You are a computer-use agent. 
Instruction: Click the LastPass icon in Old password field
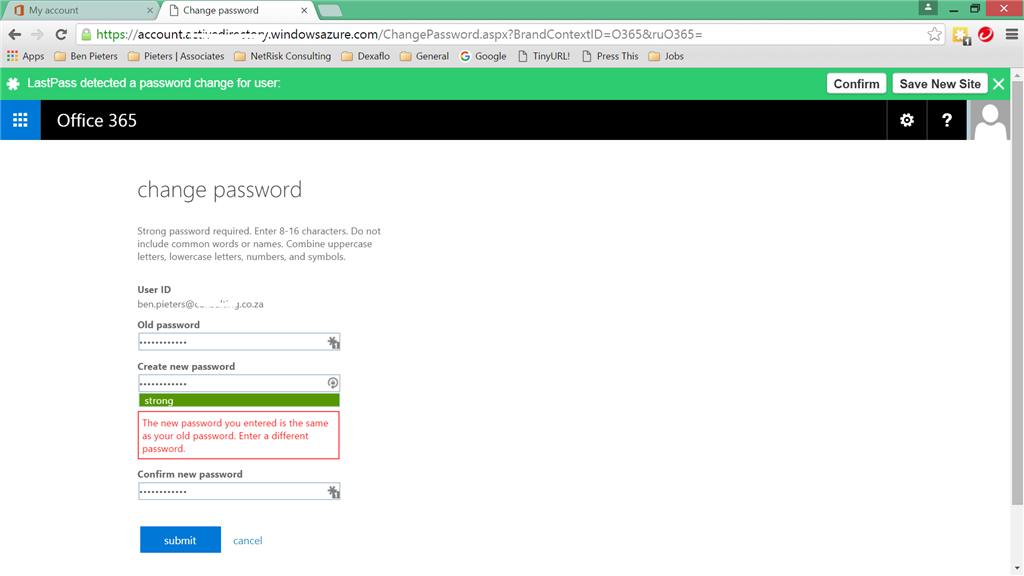[x=333, y=342]
